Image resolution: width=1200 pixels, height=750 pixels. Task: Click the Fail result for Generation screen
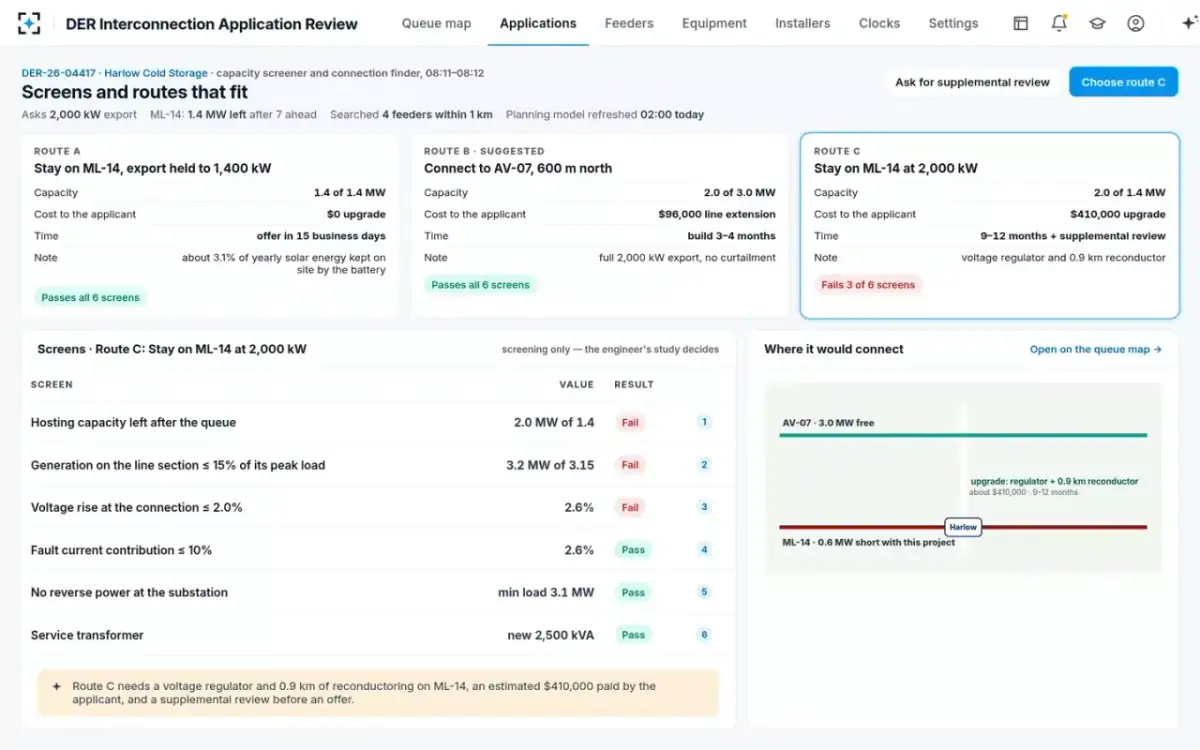(630, 465)
